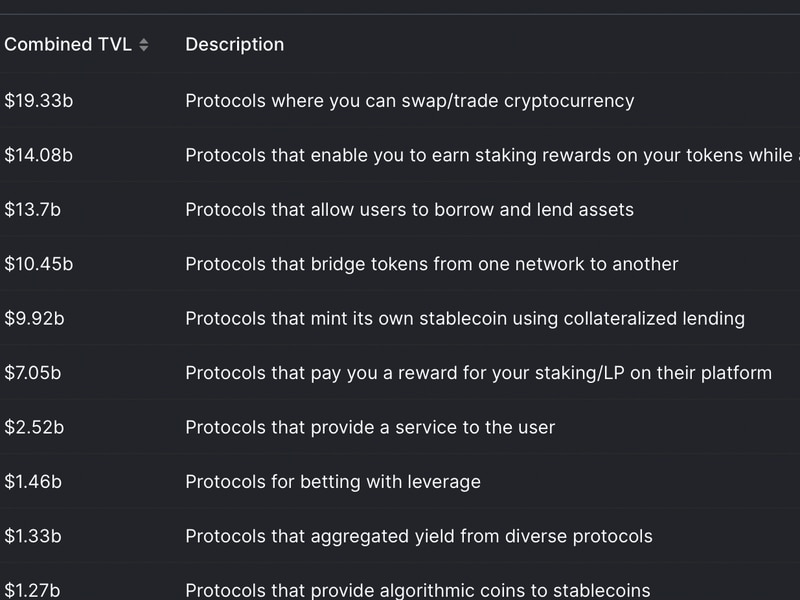Select the $10.45b TVL cell

coord(39,264)
